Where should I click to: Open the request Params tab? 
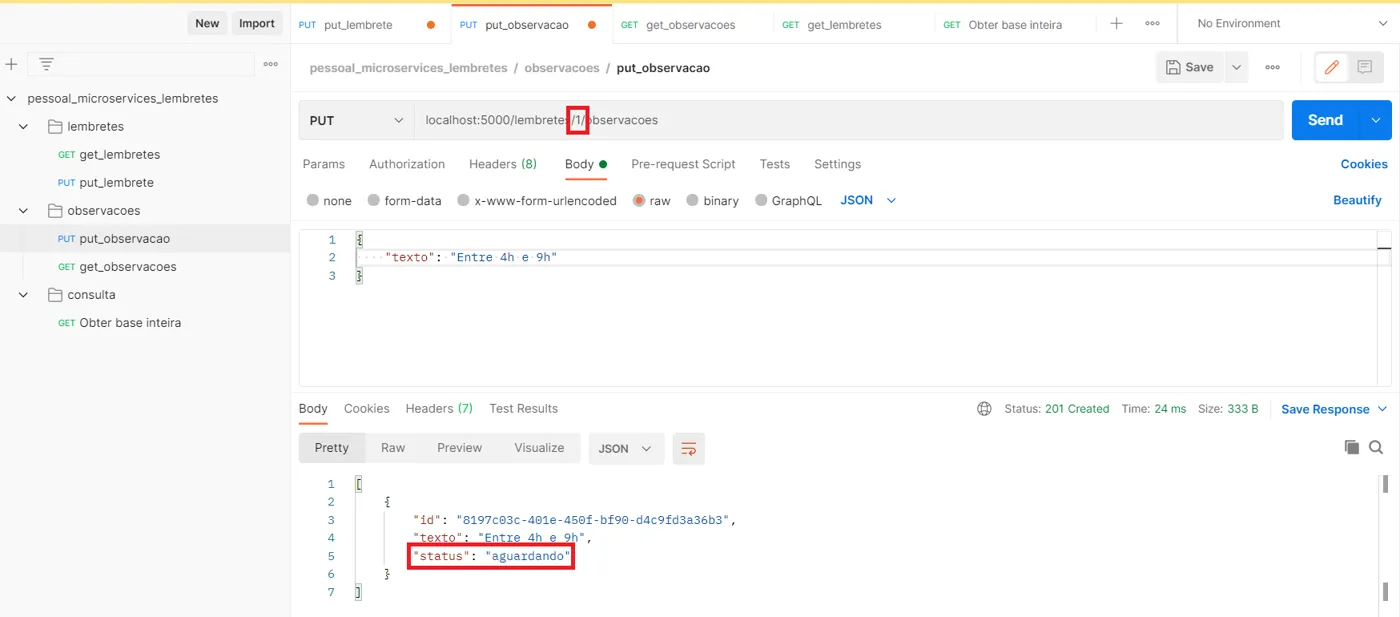tap(324, 164)
